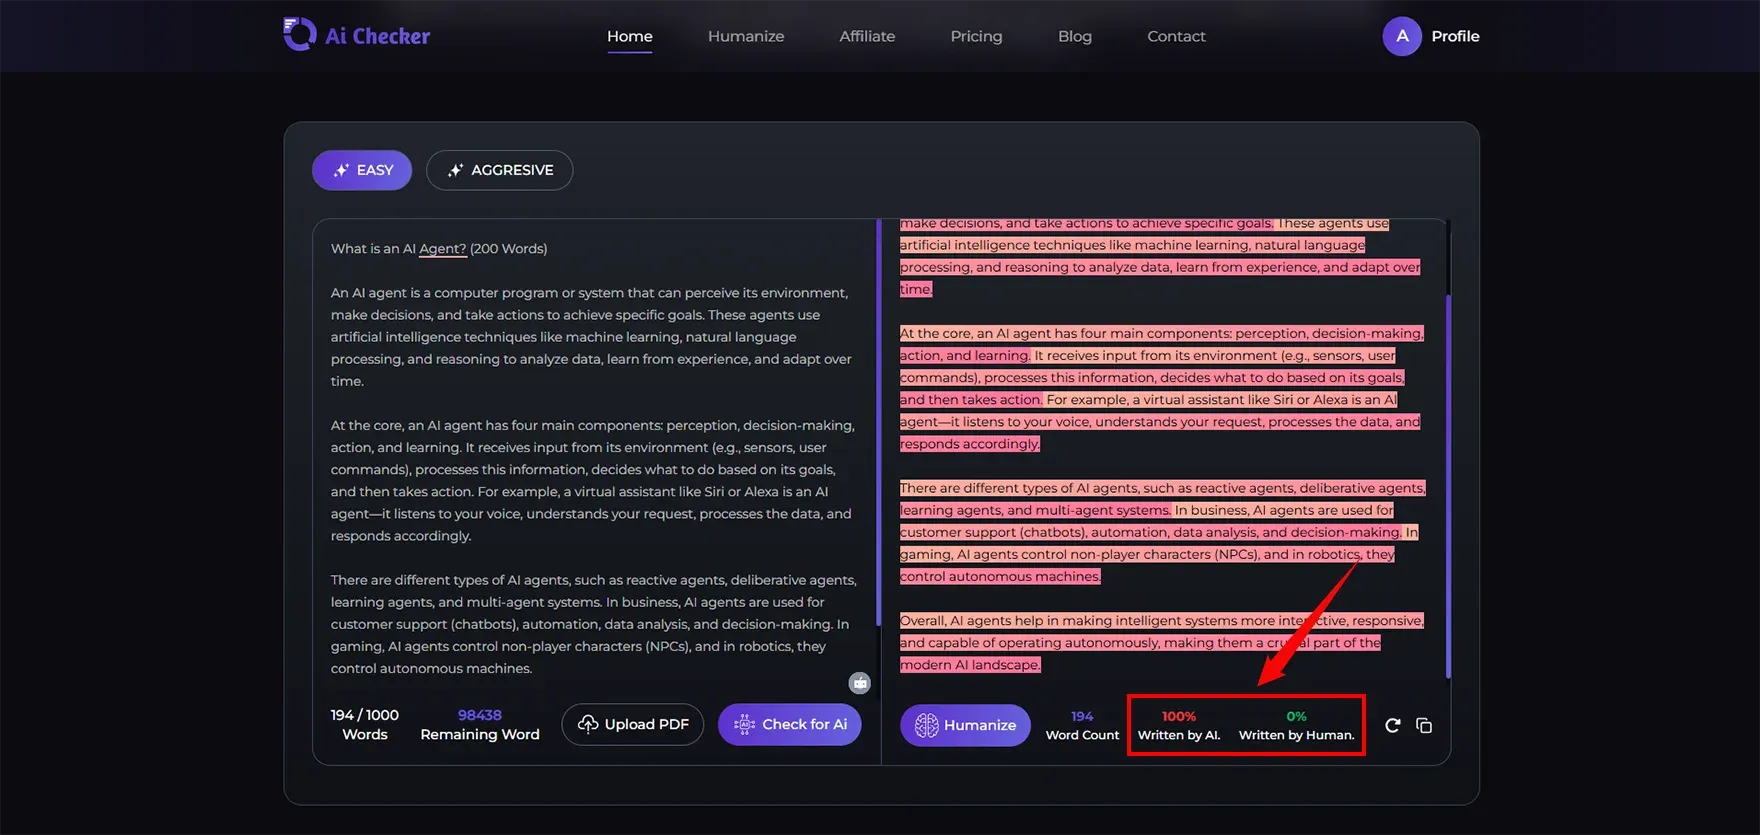Open the Contact page
Image resolution: width=1760 pixels, height=835 pixels.
(1176, 36)
